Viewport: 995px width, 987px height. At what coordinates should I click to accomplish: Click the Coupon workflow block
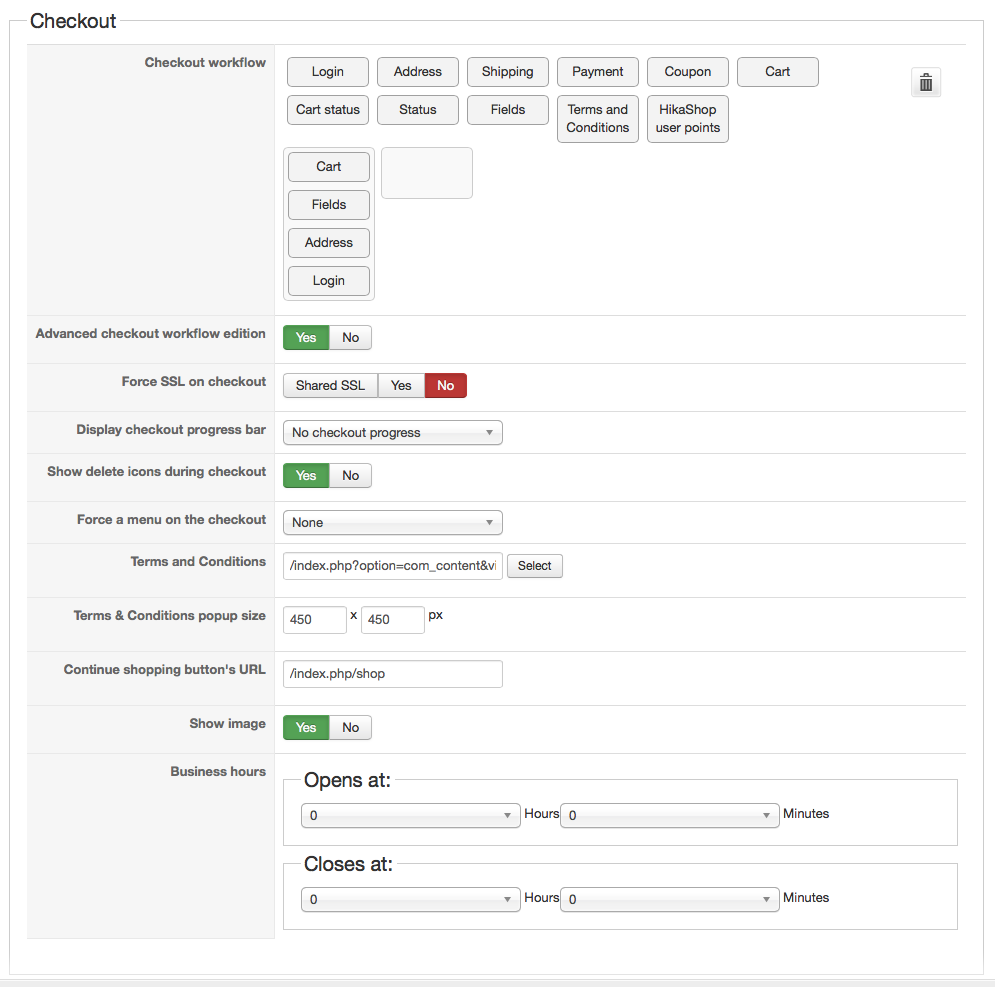[687, 72]
